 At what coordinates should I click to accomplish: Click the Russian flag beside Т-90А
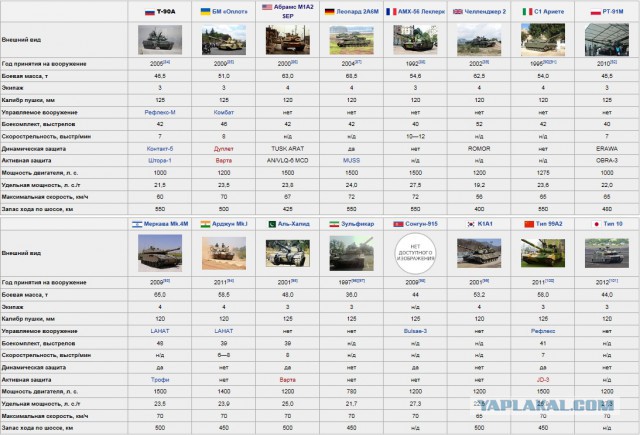[150, 12]
